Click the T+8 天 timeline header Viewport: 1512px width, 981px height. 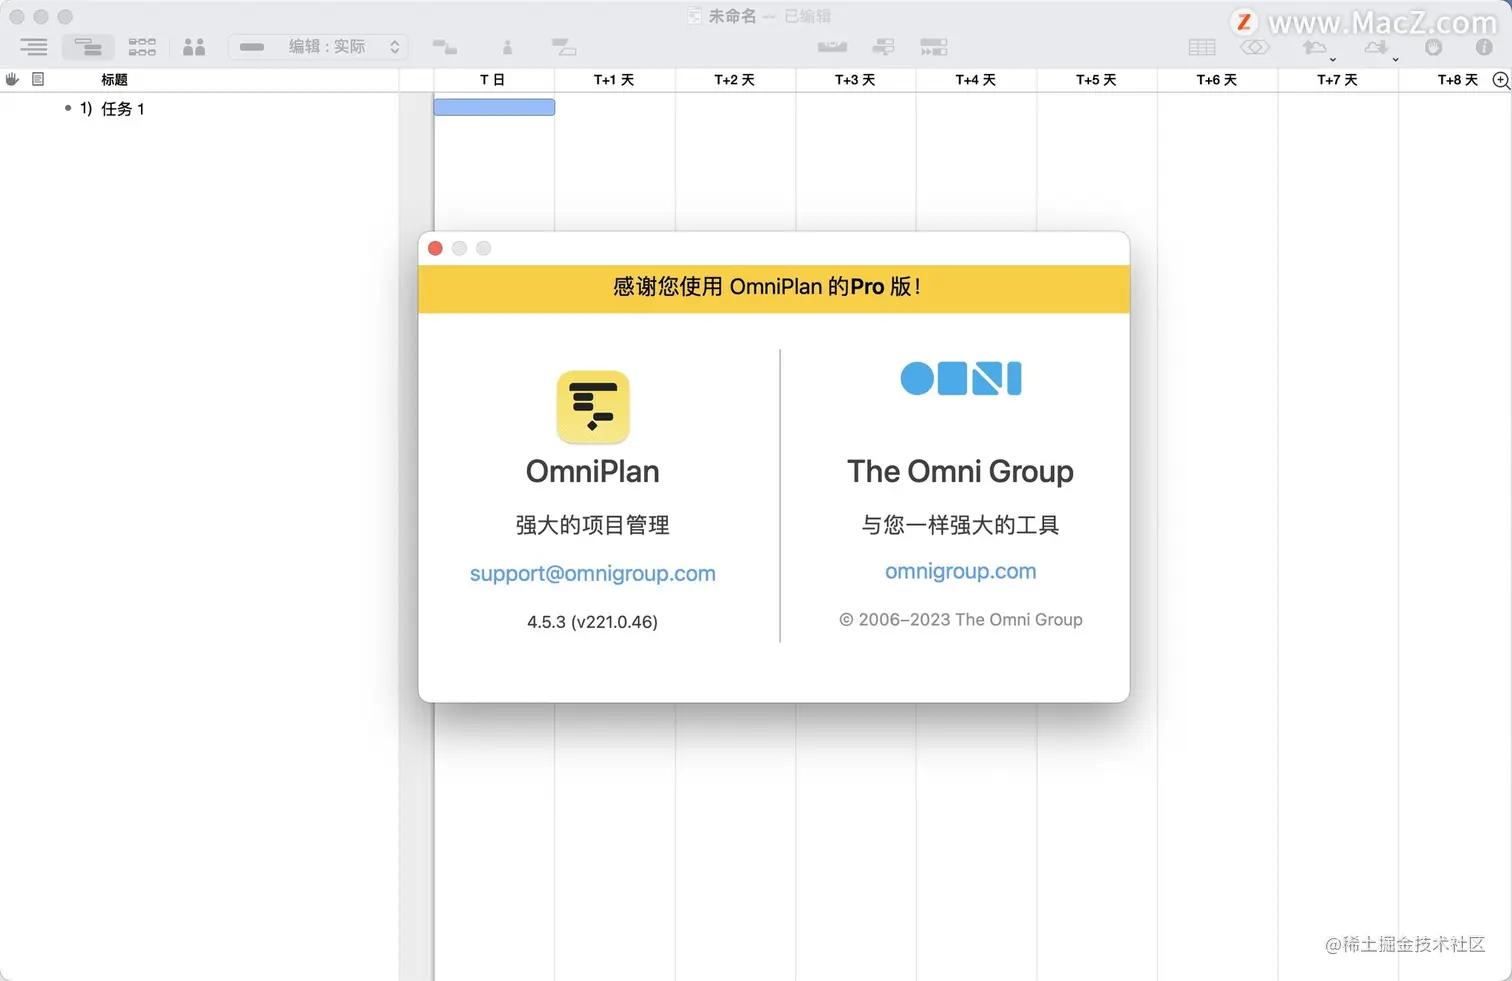(x=1458, y=80)
